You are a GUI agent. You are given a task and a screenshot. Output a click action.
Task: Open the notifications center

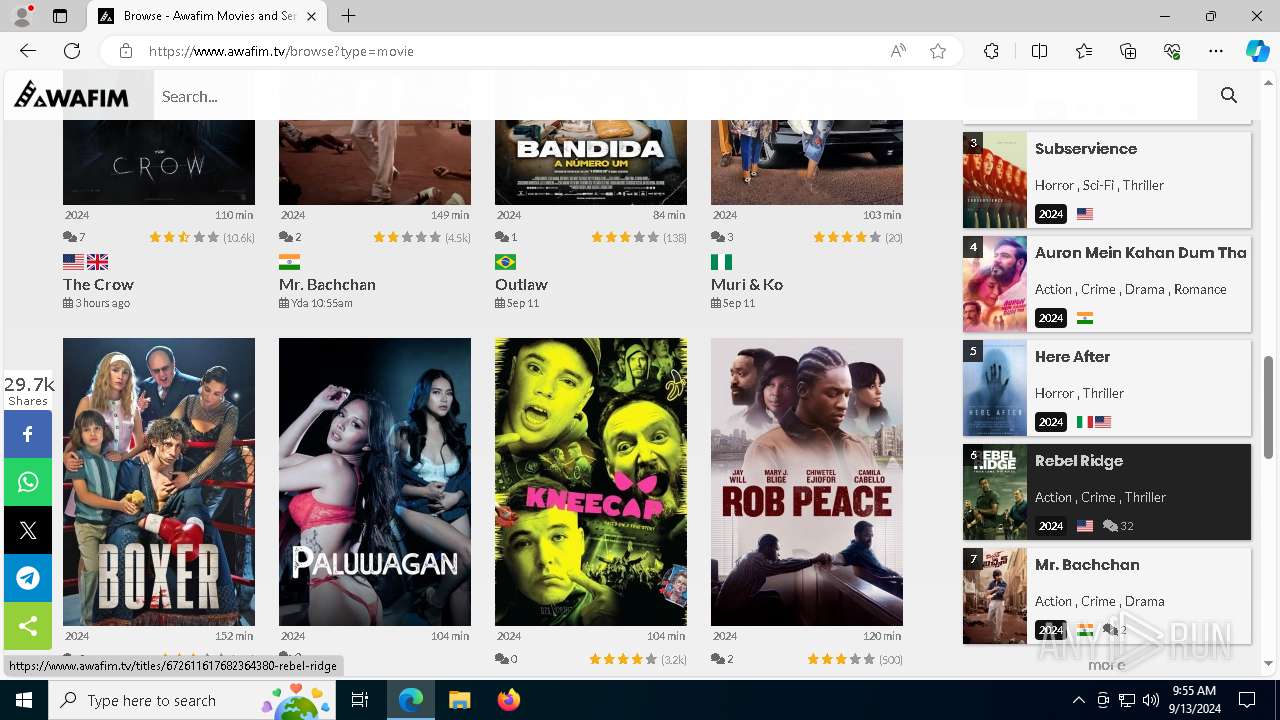coord(1247,700)
